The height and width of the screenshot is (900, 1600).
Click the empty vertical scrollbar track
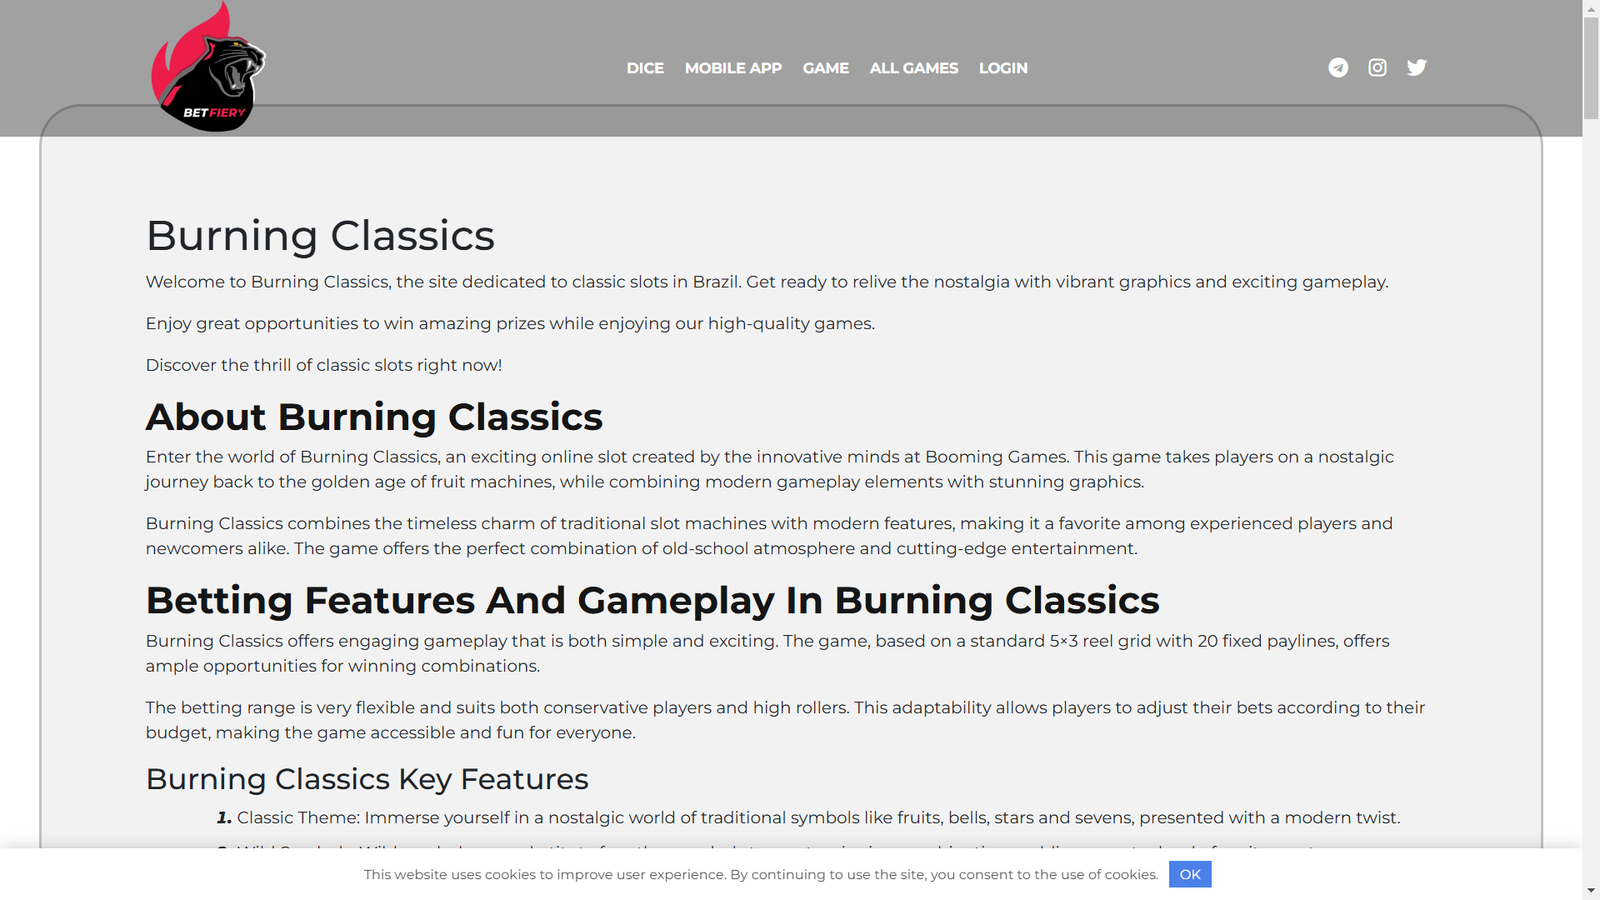(x=1591, y=500)
